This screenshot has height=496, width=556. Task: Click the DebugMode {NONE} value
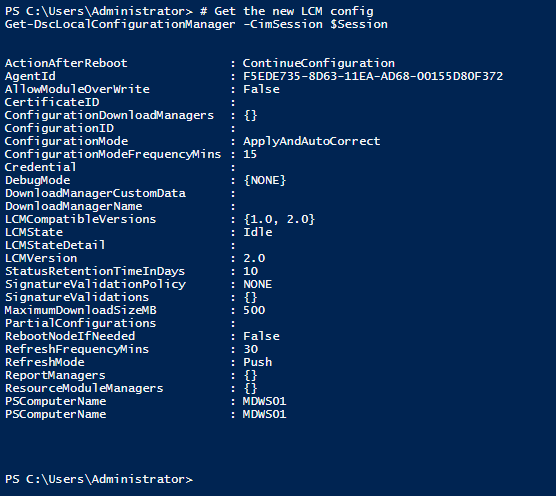point(265,180)
